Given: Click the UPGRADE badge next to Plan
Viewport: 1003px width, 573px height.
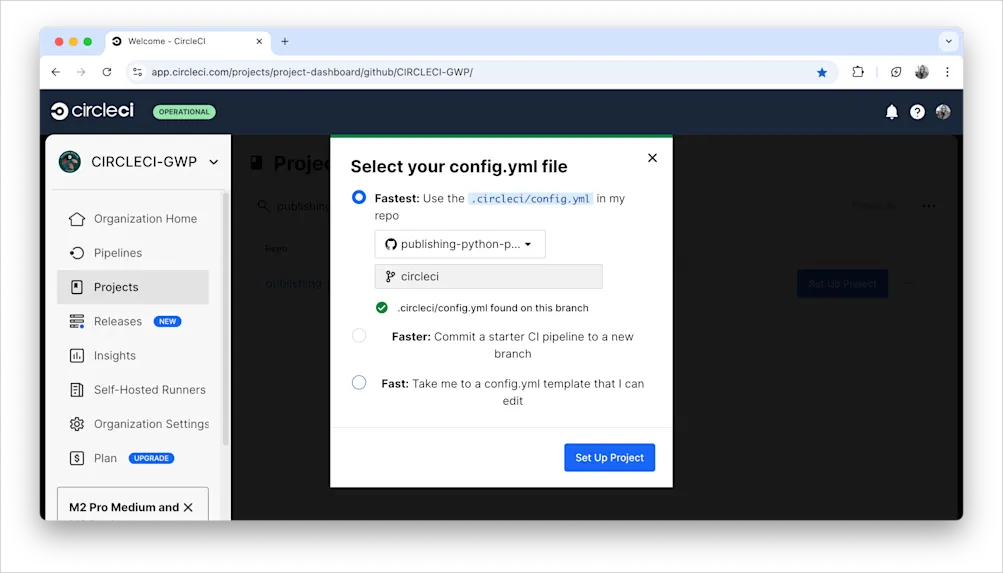Looking at the screenshot, I should pyautogui.click(x=151, y=458).
